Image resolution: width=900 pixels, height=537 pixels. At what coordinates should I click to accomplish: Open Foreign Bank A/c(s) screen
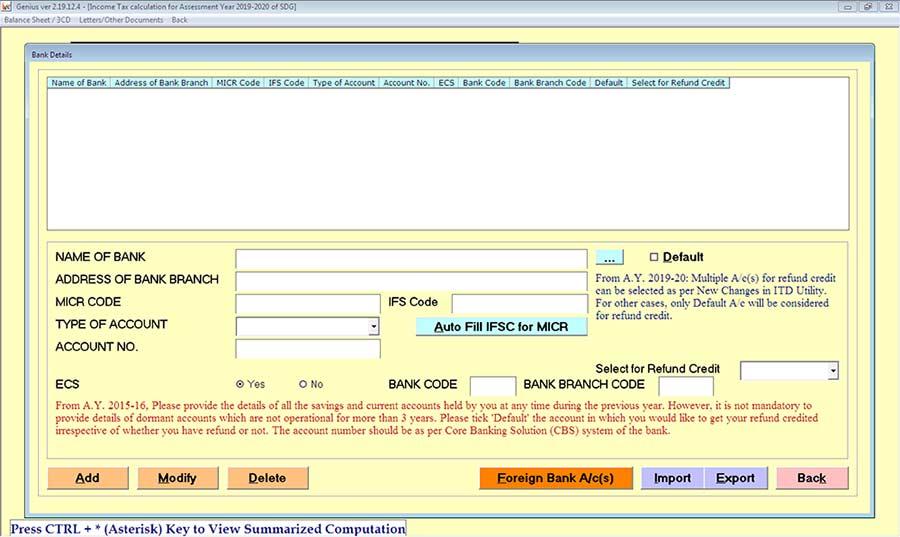[x=556, y=478]
